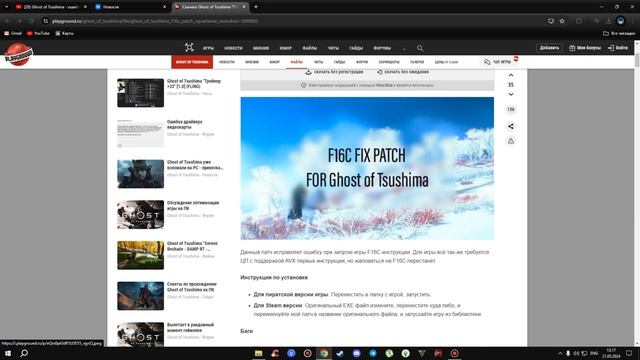
Task: Open the Windows Start menu
Action: (x=8, y=353)
